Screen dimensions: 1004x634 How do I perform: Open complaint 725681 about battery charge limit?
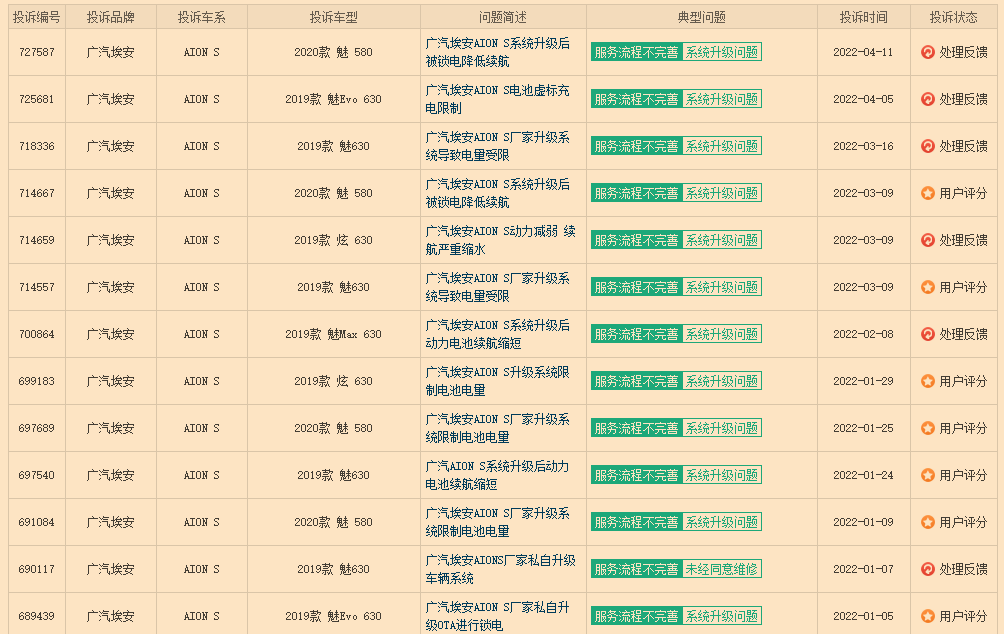point(498,99)
